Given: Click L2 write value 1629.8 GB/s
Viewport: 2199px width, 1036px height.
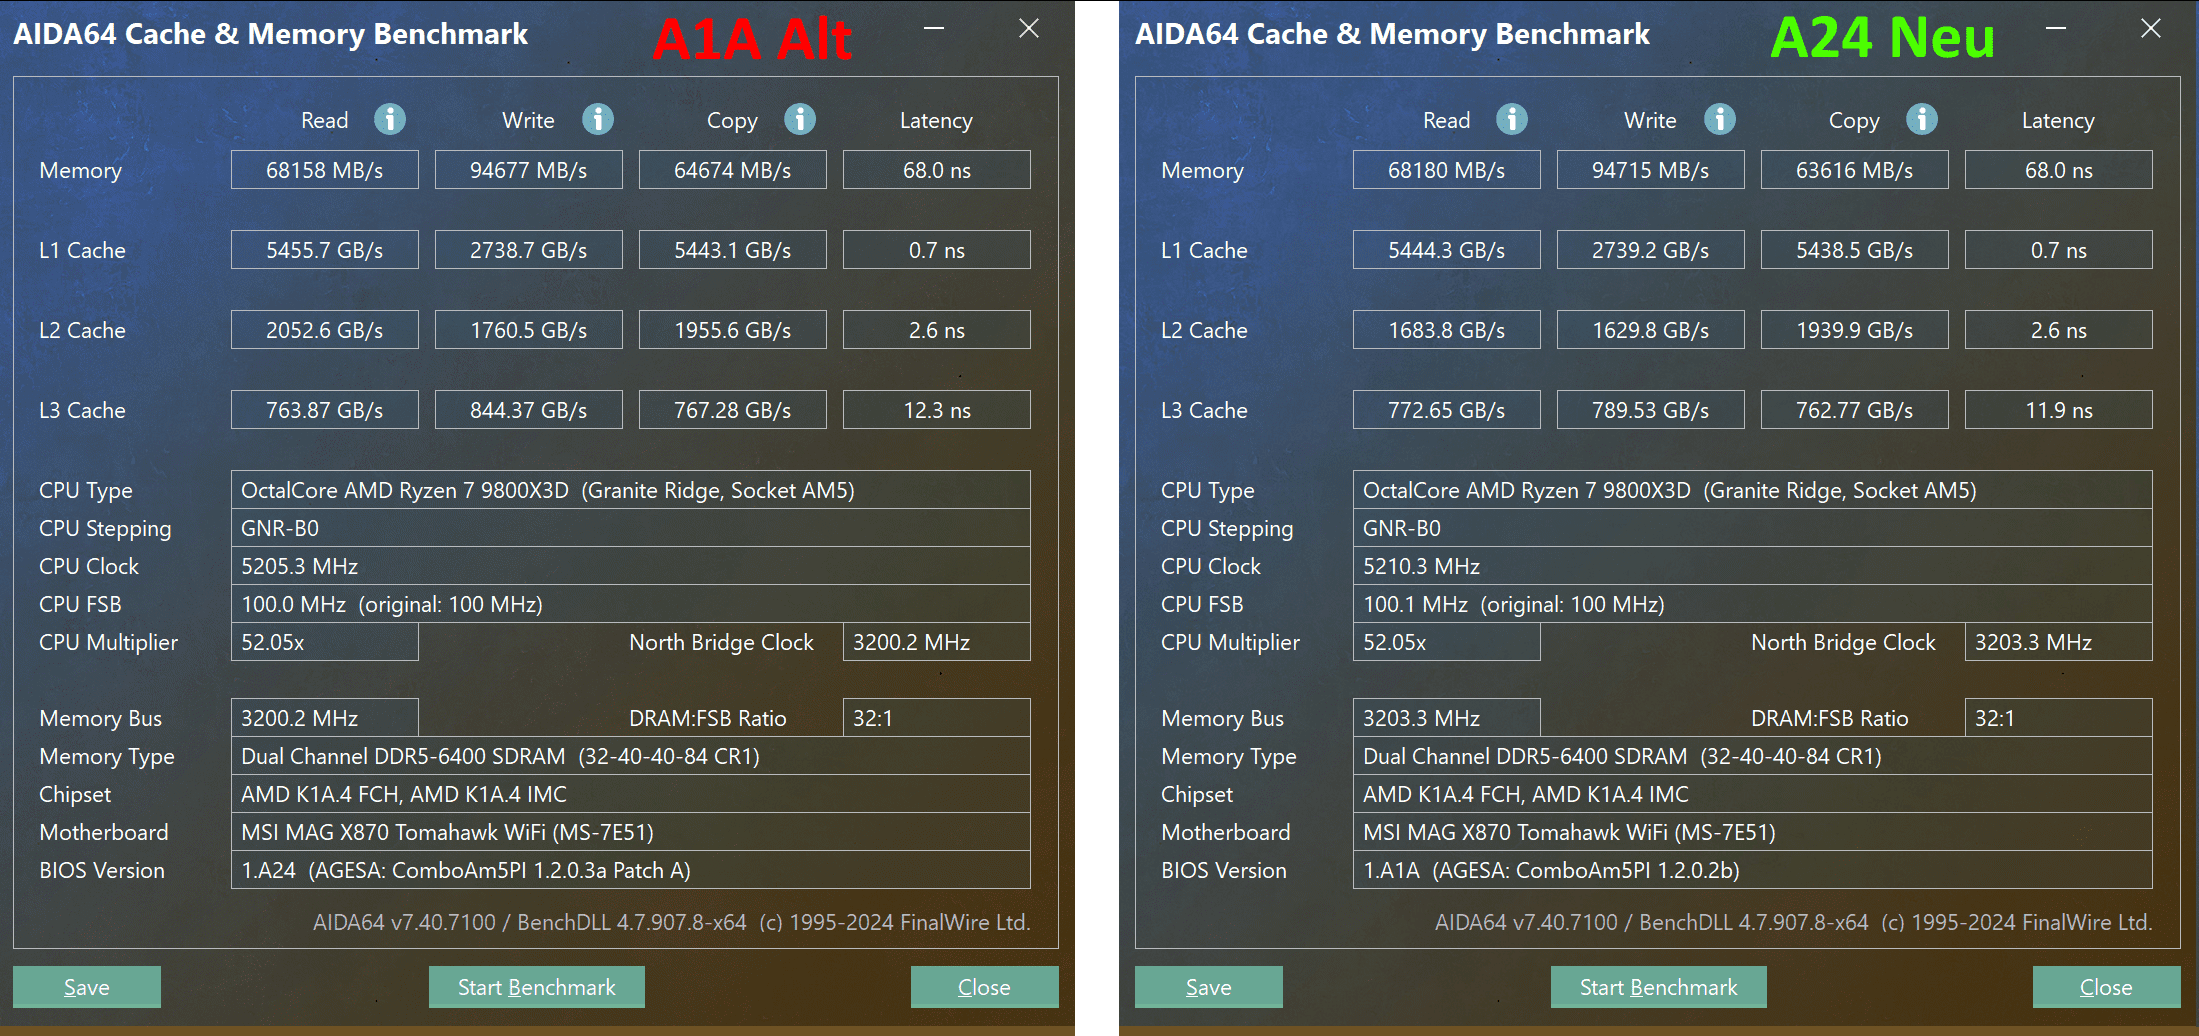Looking at the screenshot, I should [x=1651, y=330].
